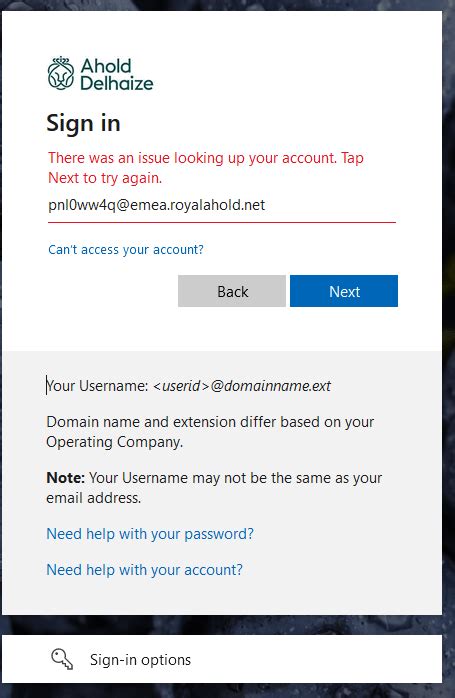The width and height of the screenshot is (455, 698).
Task: Continue with the blue Next button
Action: point(344,291)
